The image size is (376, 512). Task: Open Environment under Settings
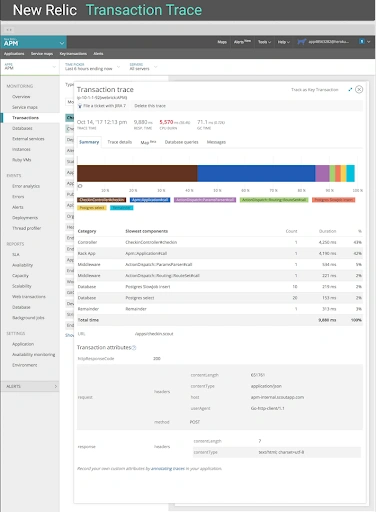(25, 365)
